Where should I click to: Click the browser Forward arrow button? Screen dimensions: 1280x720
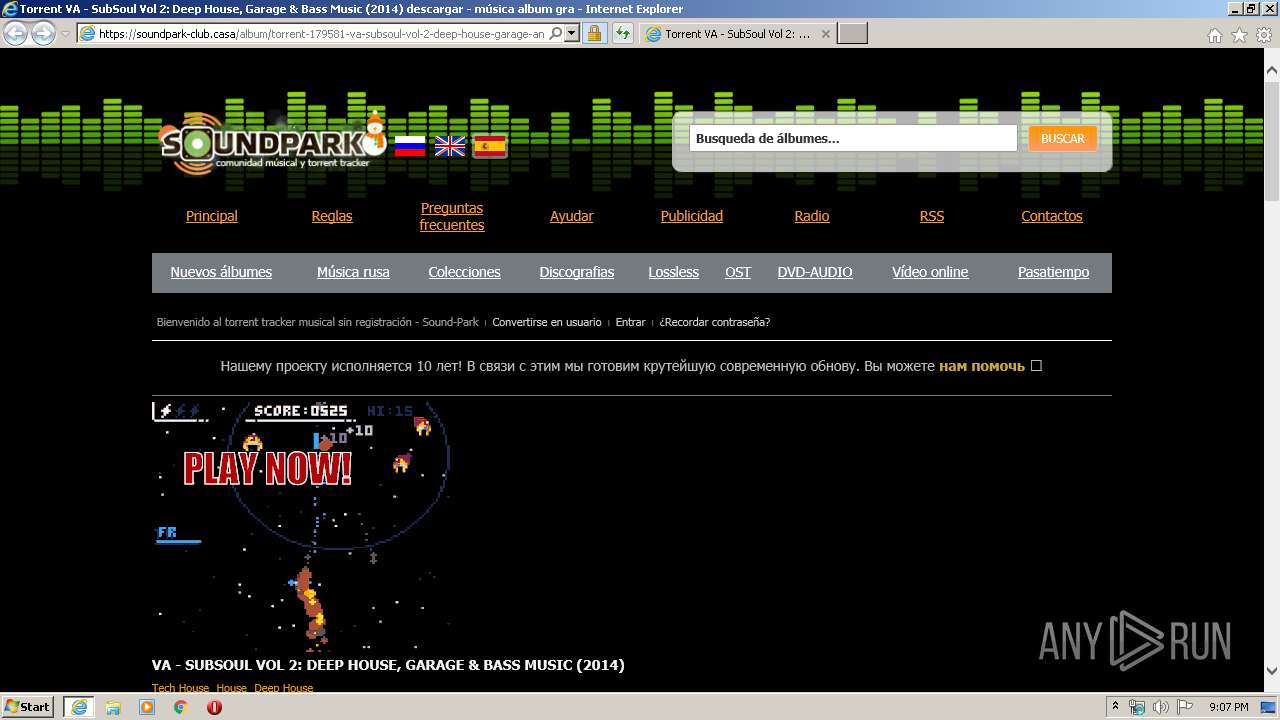(x=43, y=33)
